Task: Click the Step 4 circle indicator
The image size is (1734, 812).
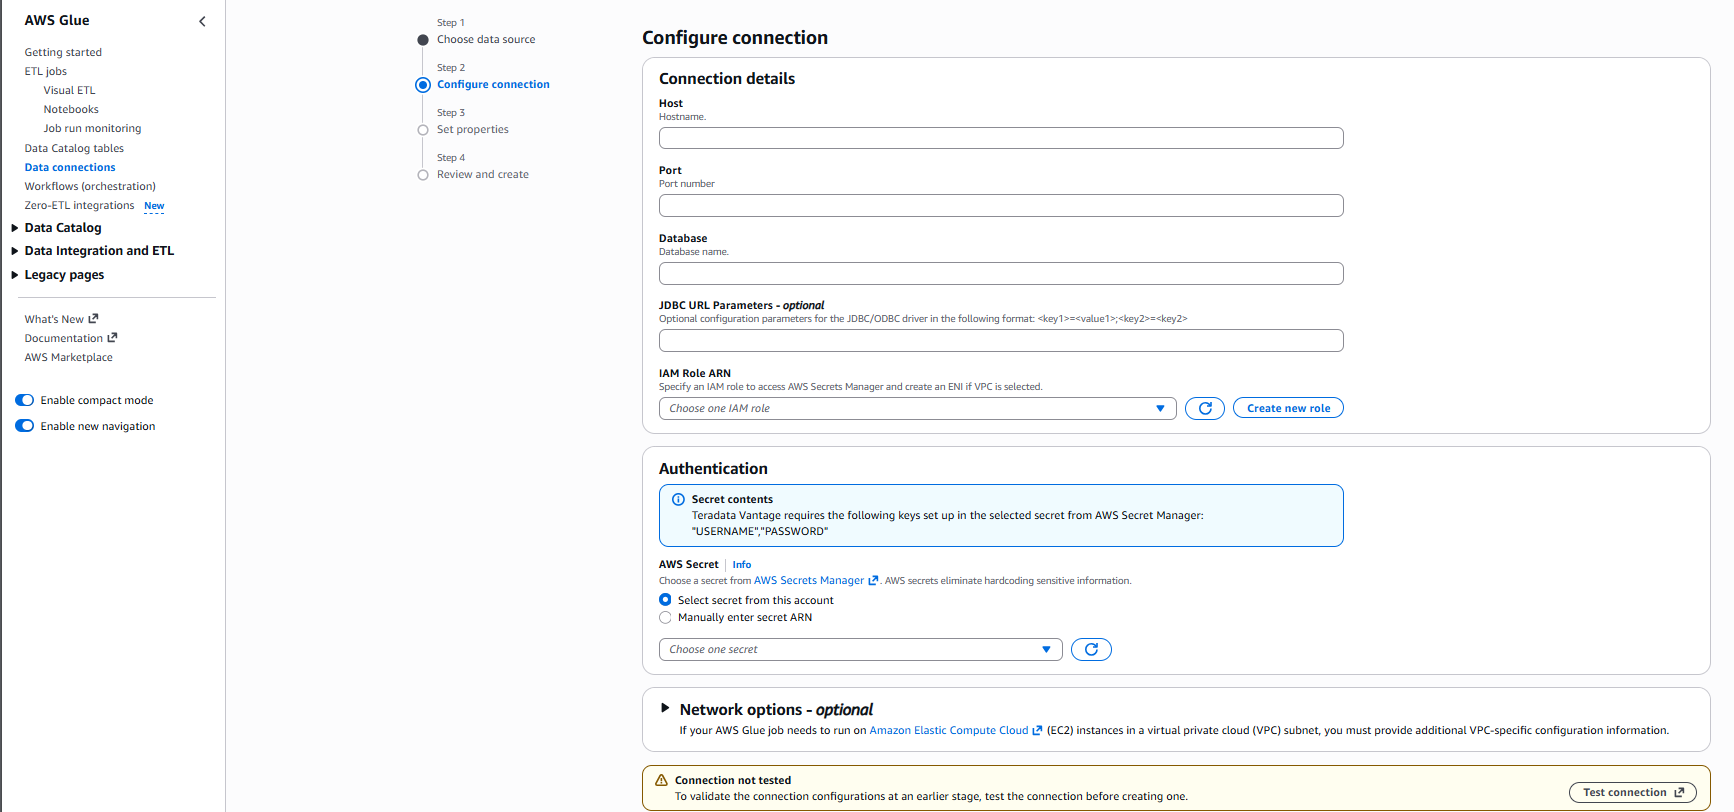Action: click(x=423, y=175)
